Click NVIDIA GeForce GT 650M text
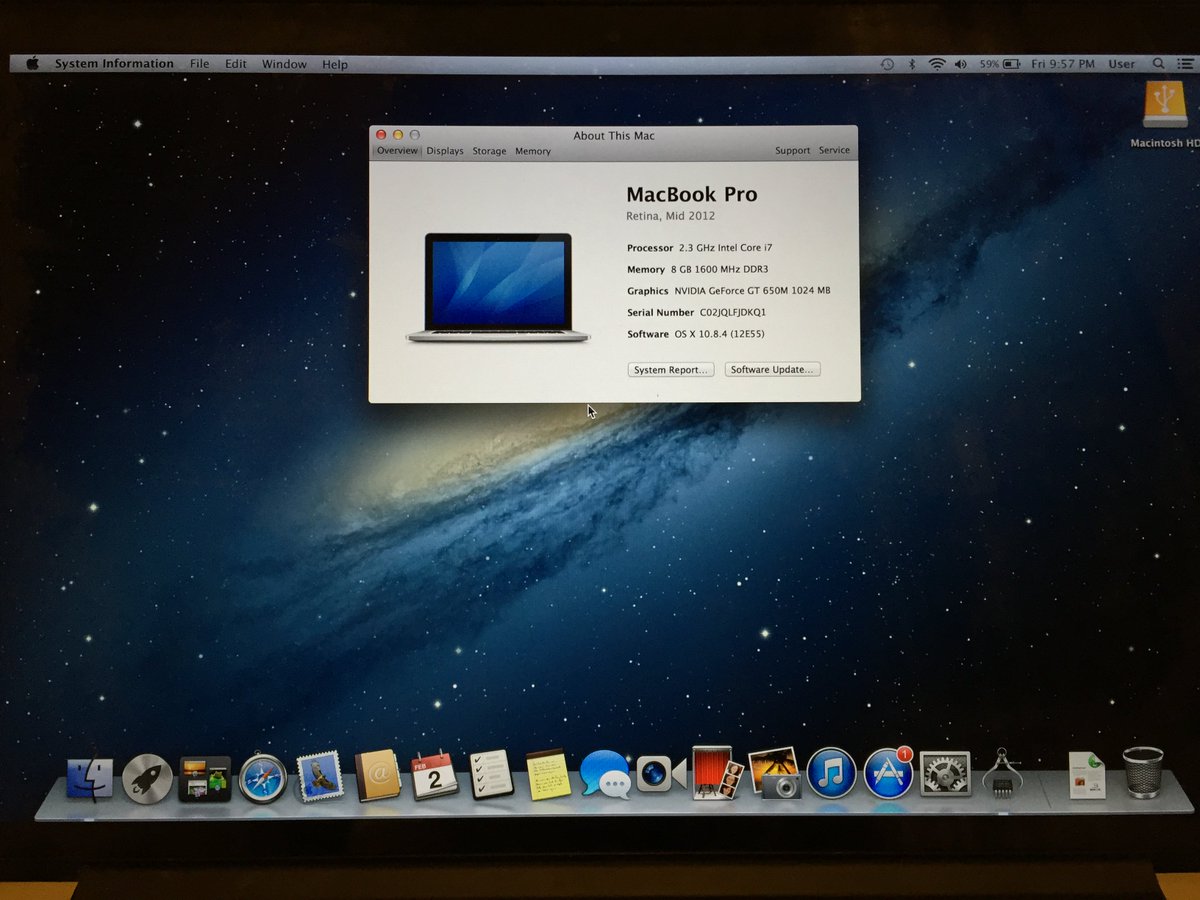Screen dimensions: 1200x900 point(752,291)
